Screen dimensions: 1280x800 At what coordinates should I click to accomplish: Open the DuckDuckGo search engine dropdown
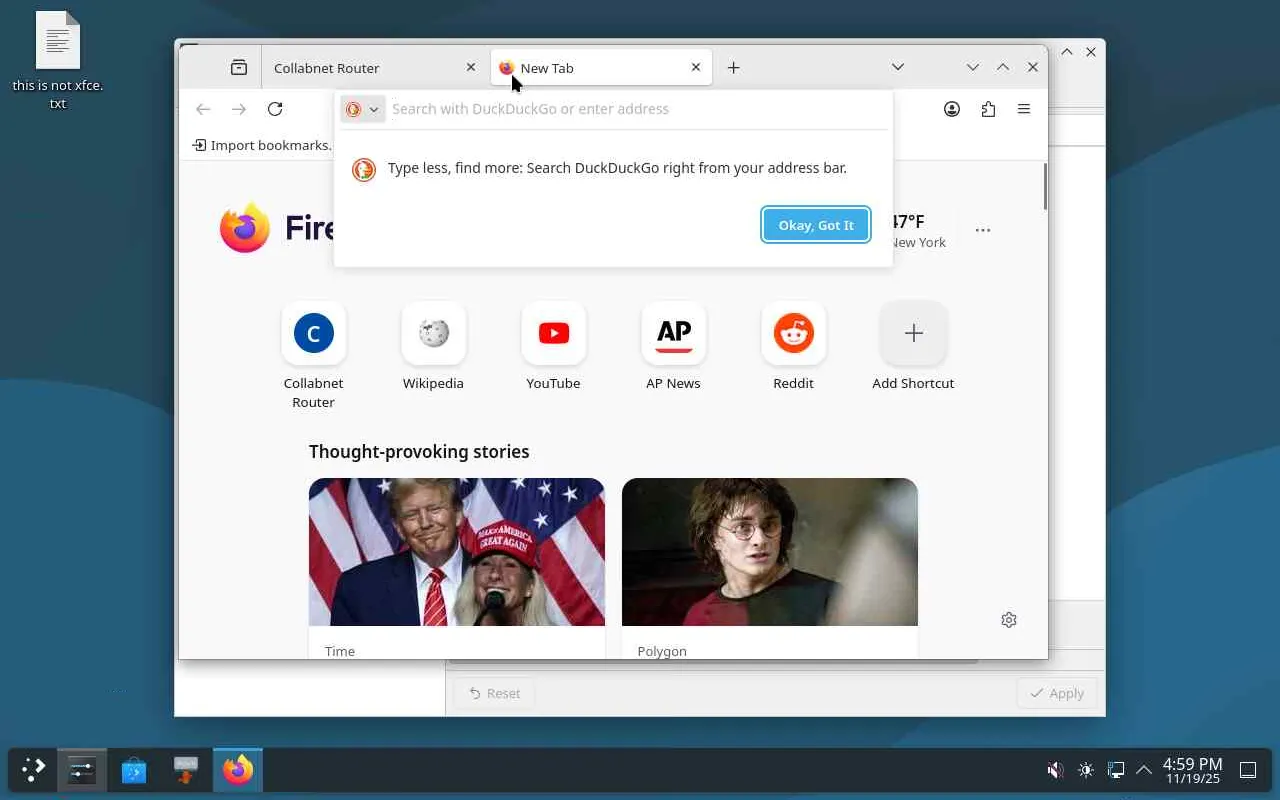362,109
